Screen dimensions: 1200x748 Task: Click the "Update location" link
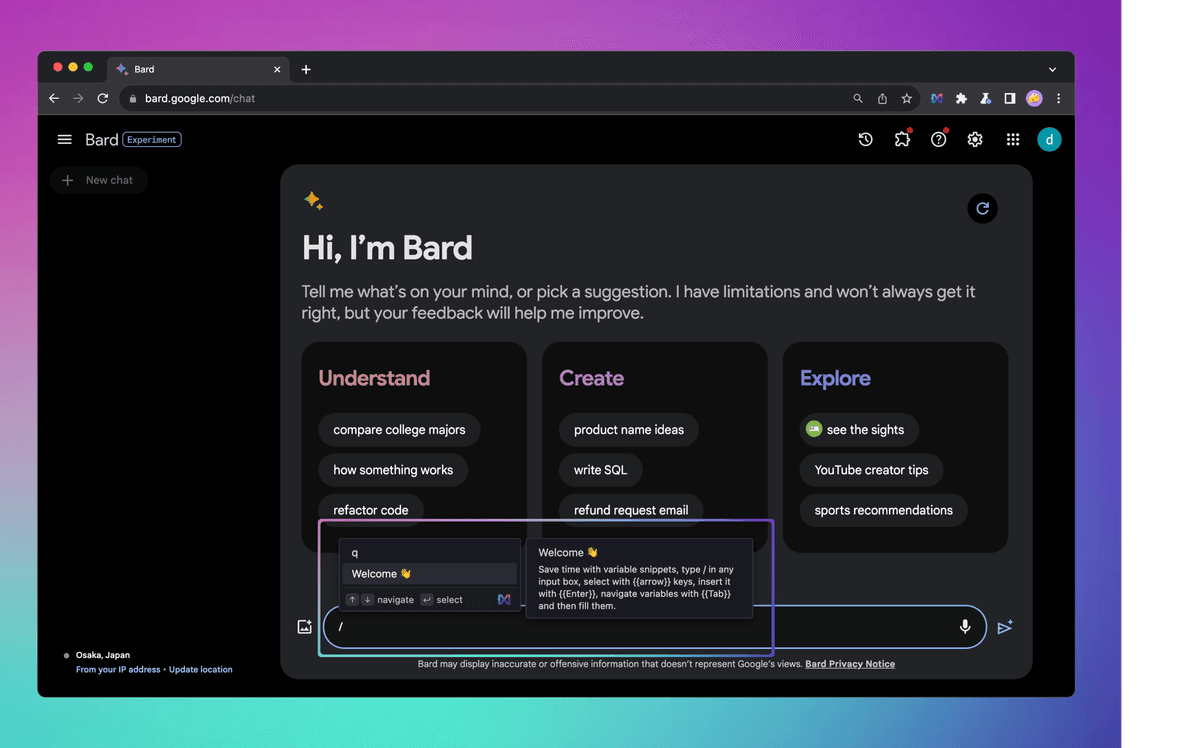201,670
